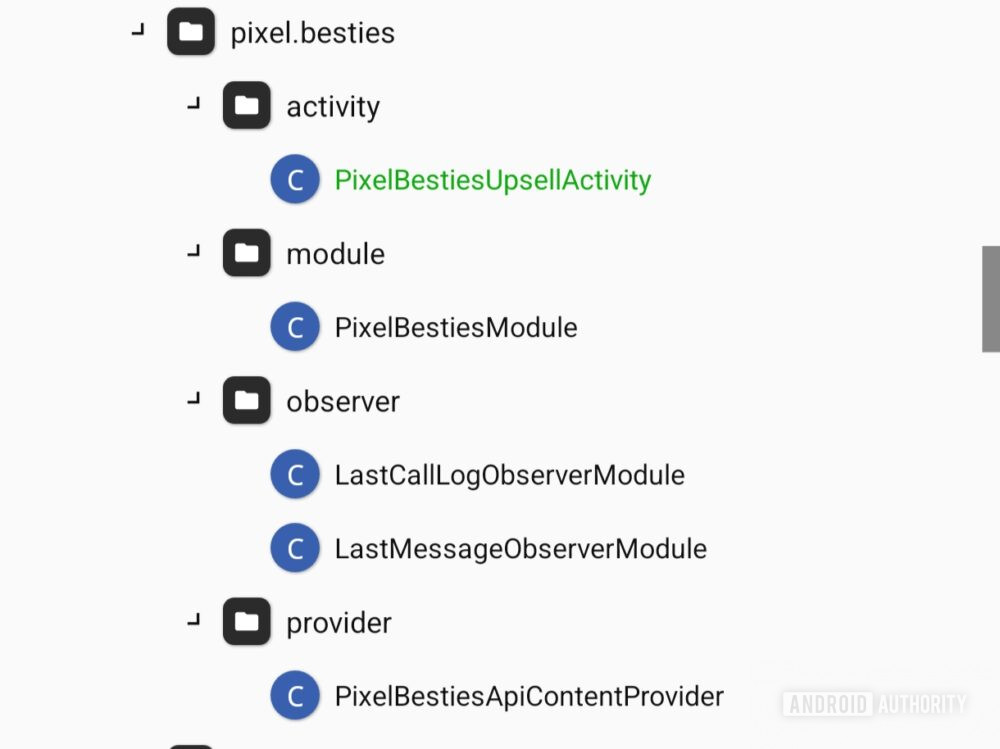Screen dimensions: 1000x749
Task: Click the activity folder icon
Action: 247,105
